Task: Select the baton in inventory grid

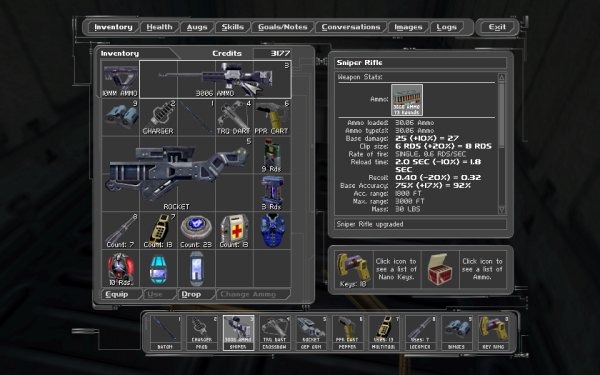Action: coord(196,117)
